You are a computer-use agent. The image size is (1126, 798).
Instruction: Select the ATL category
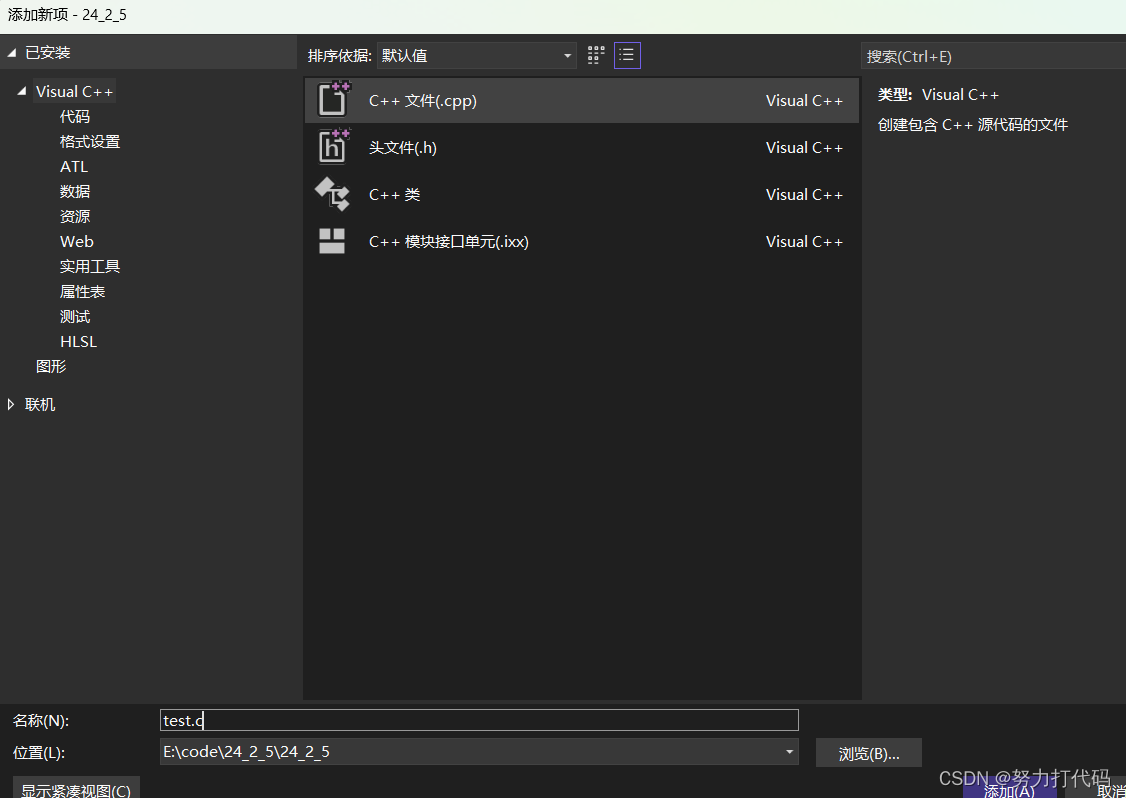click(x=73, y=166)
